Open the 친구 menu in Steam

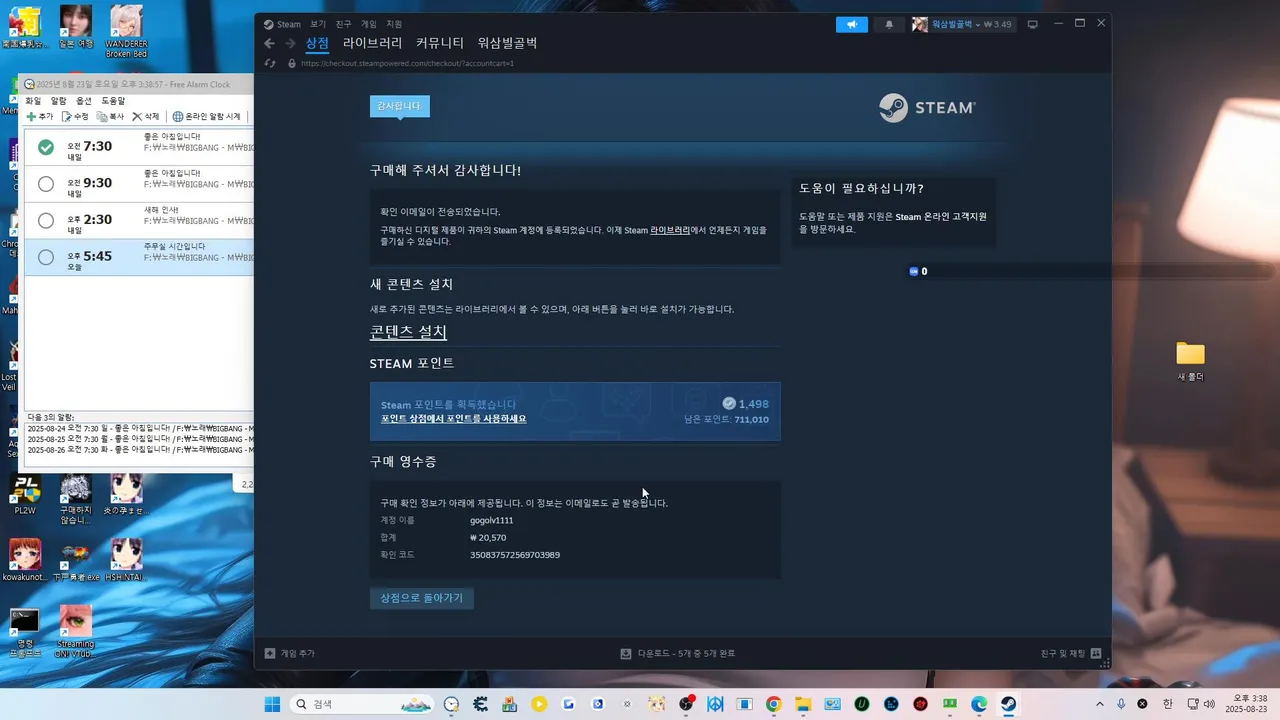(x=344, y=24)
